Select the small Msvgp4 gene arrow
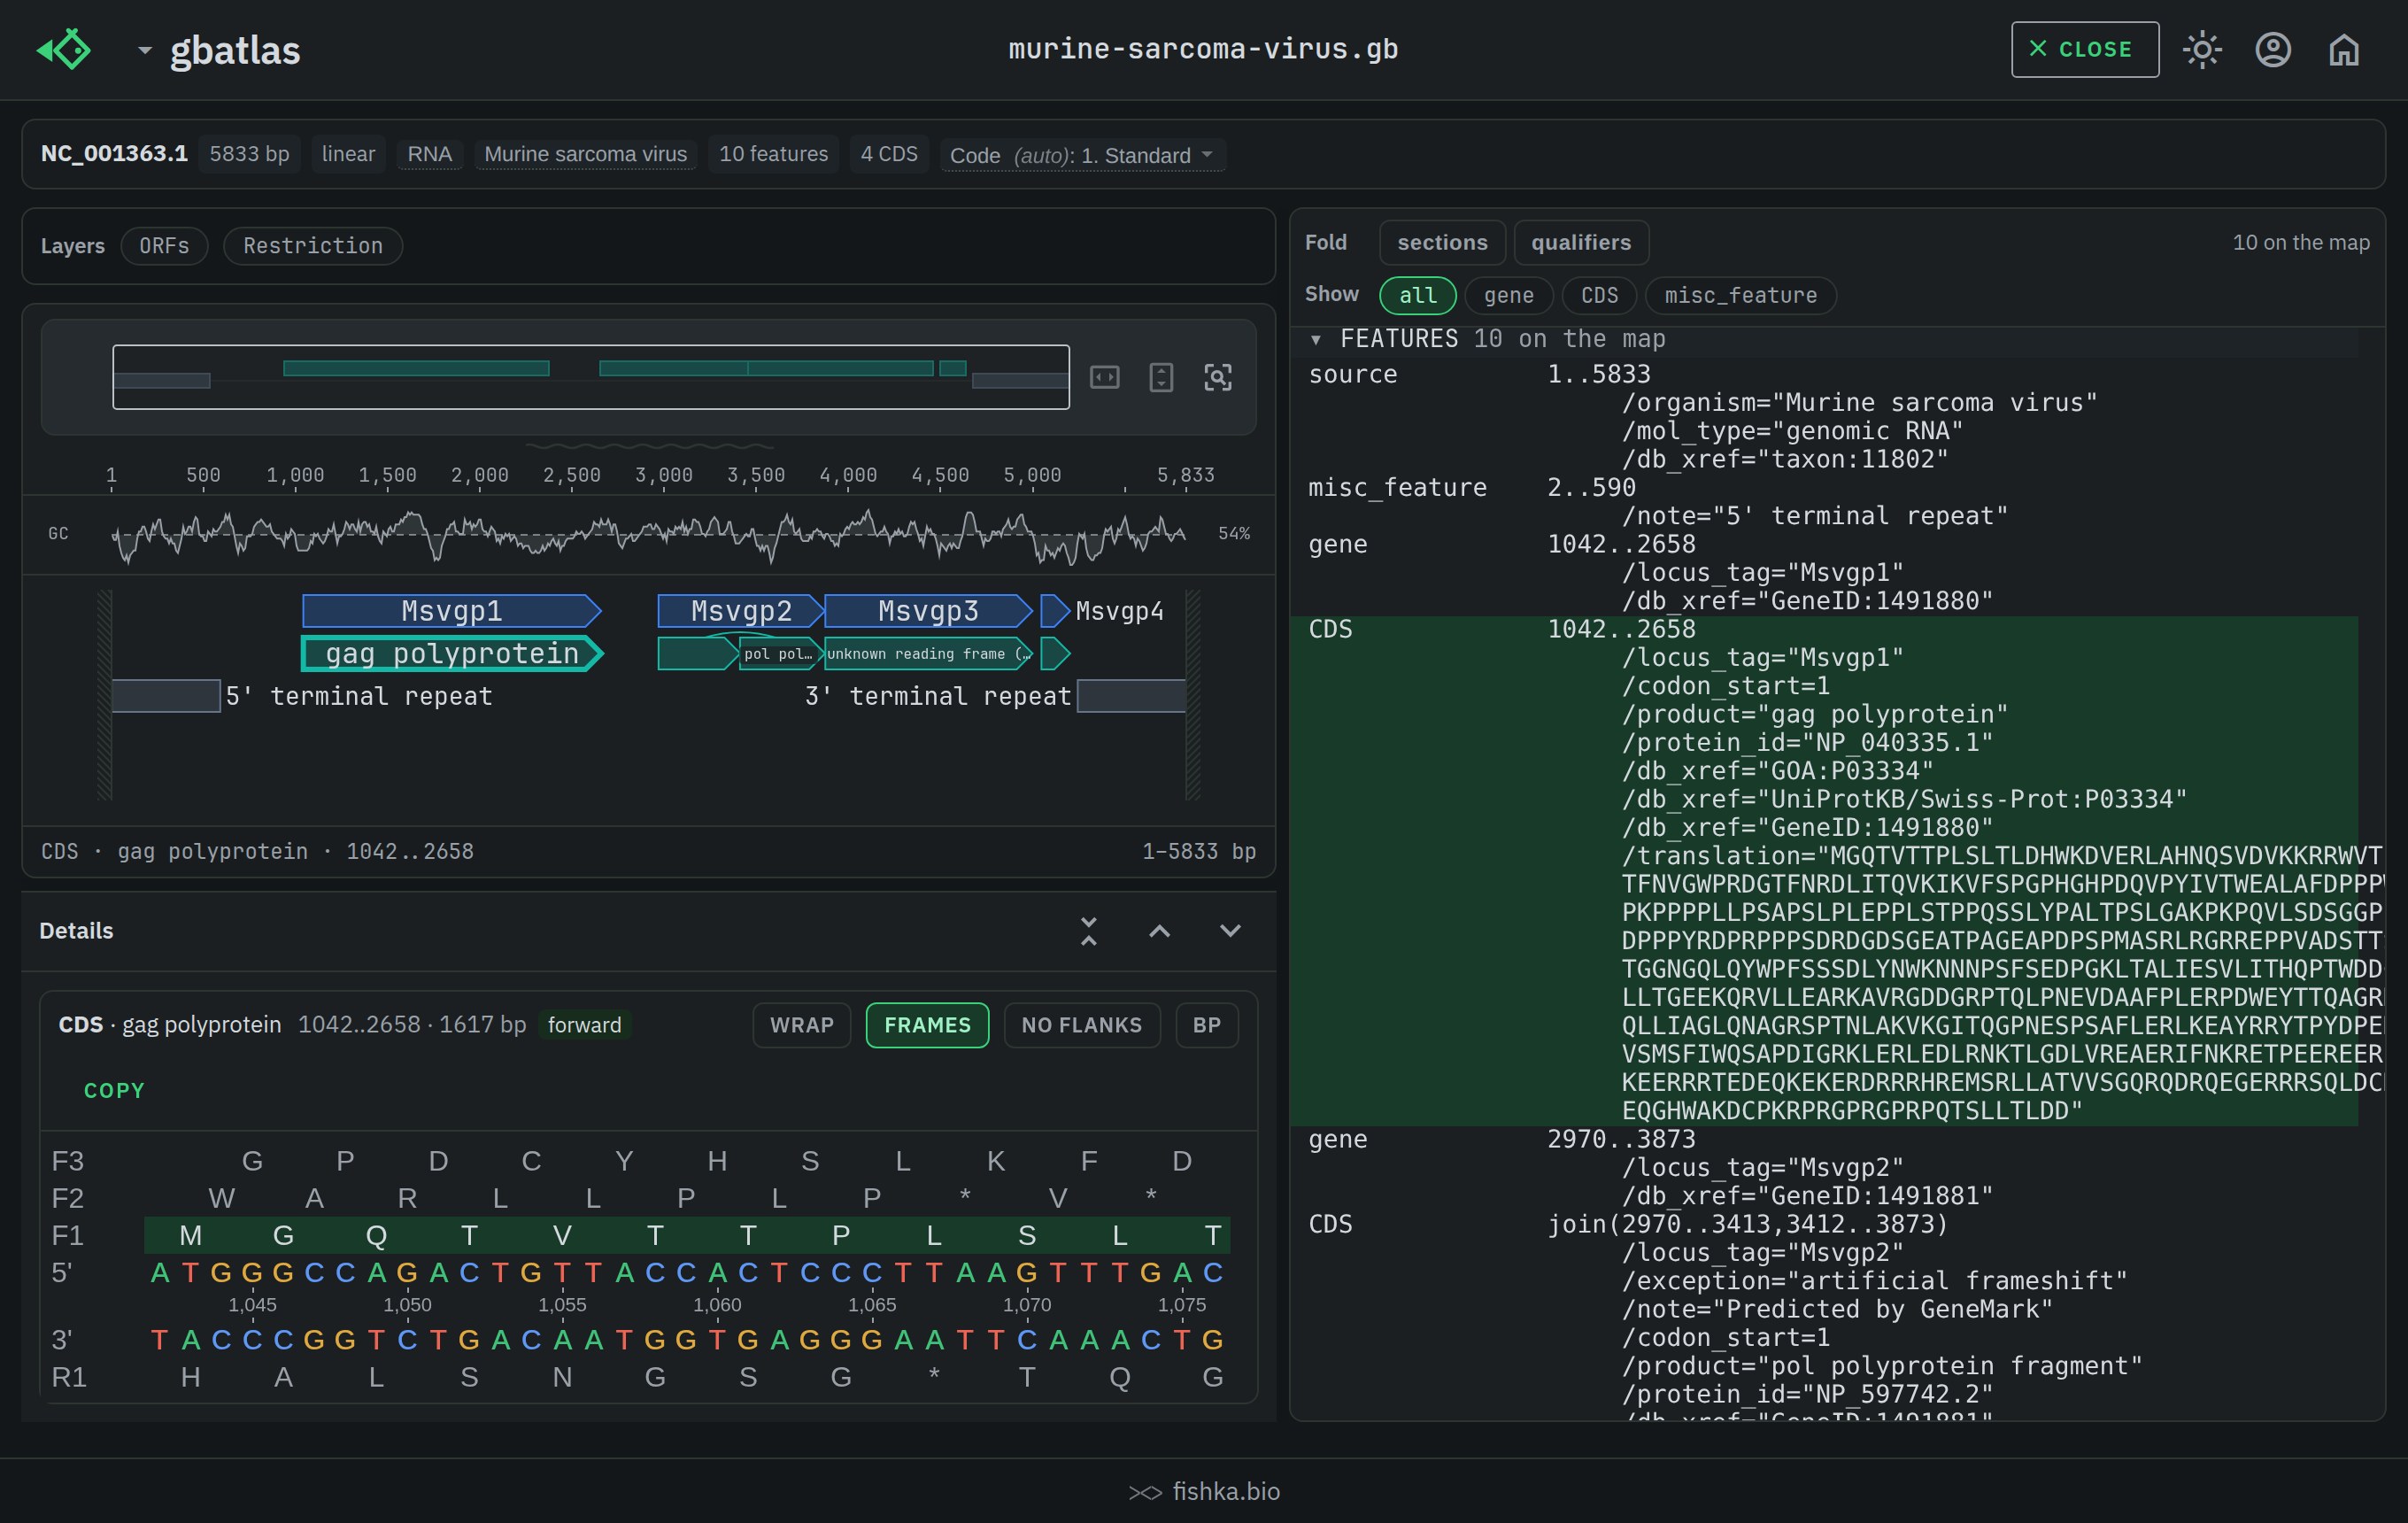Image resolution: width=2408 pixels, height=1523 pixels. (x=1055, y=611)
